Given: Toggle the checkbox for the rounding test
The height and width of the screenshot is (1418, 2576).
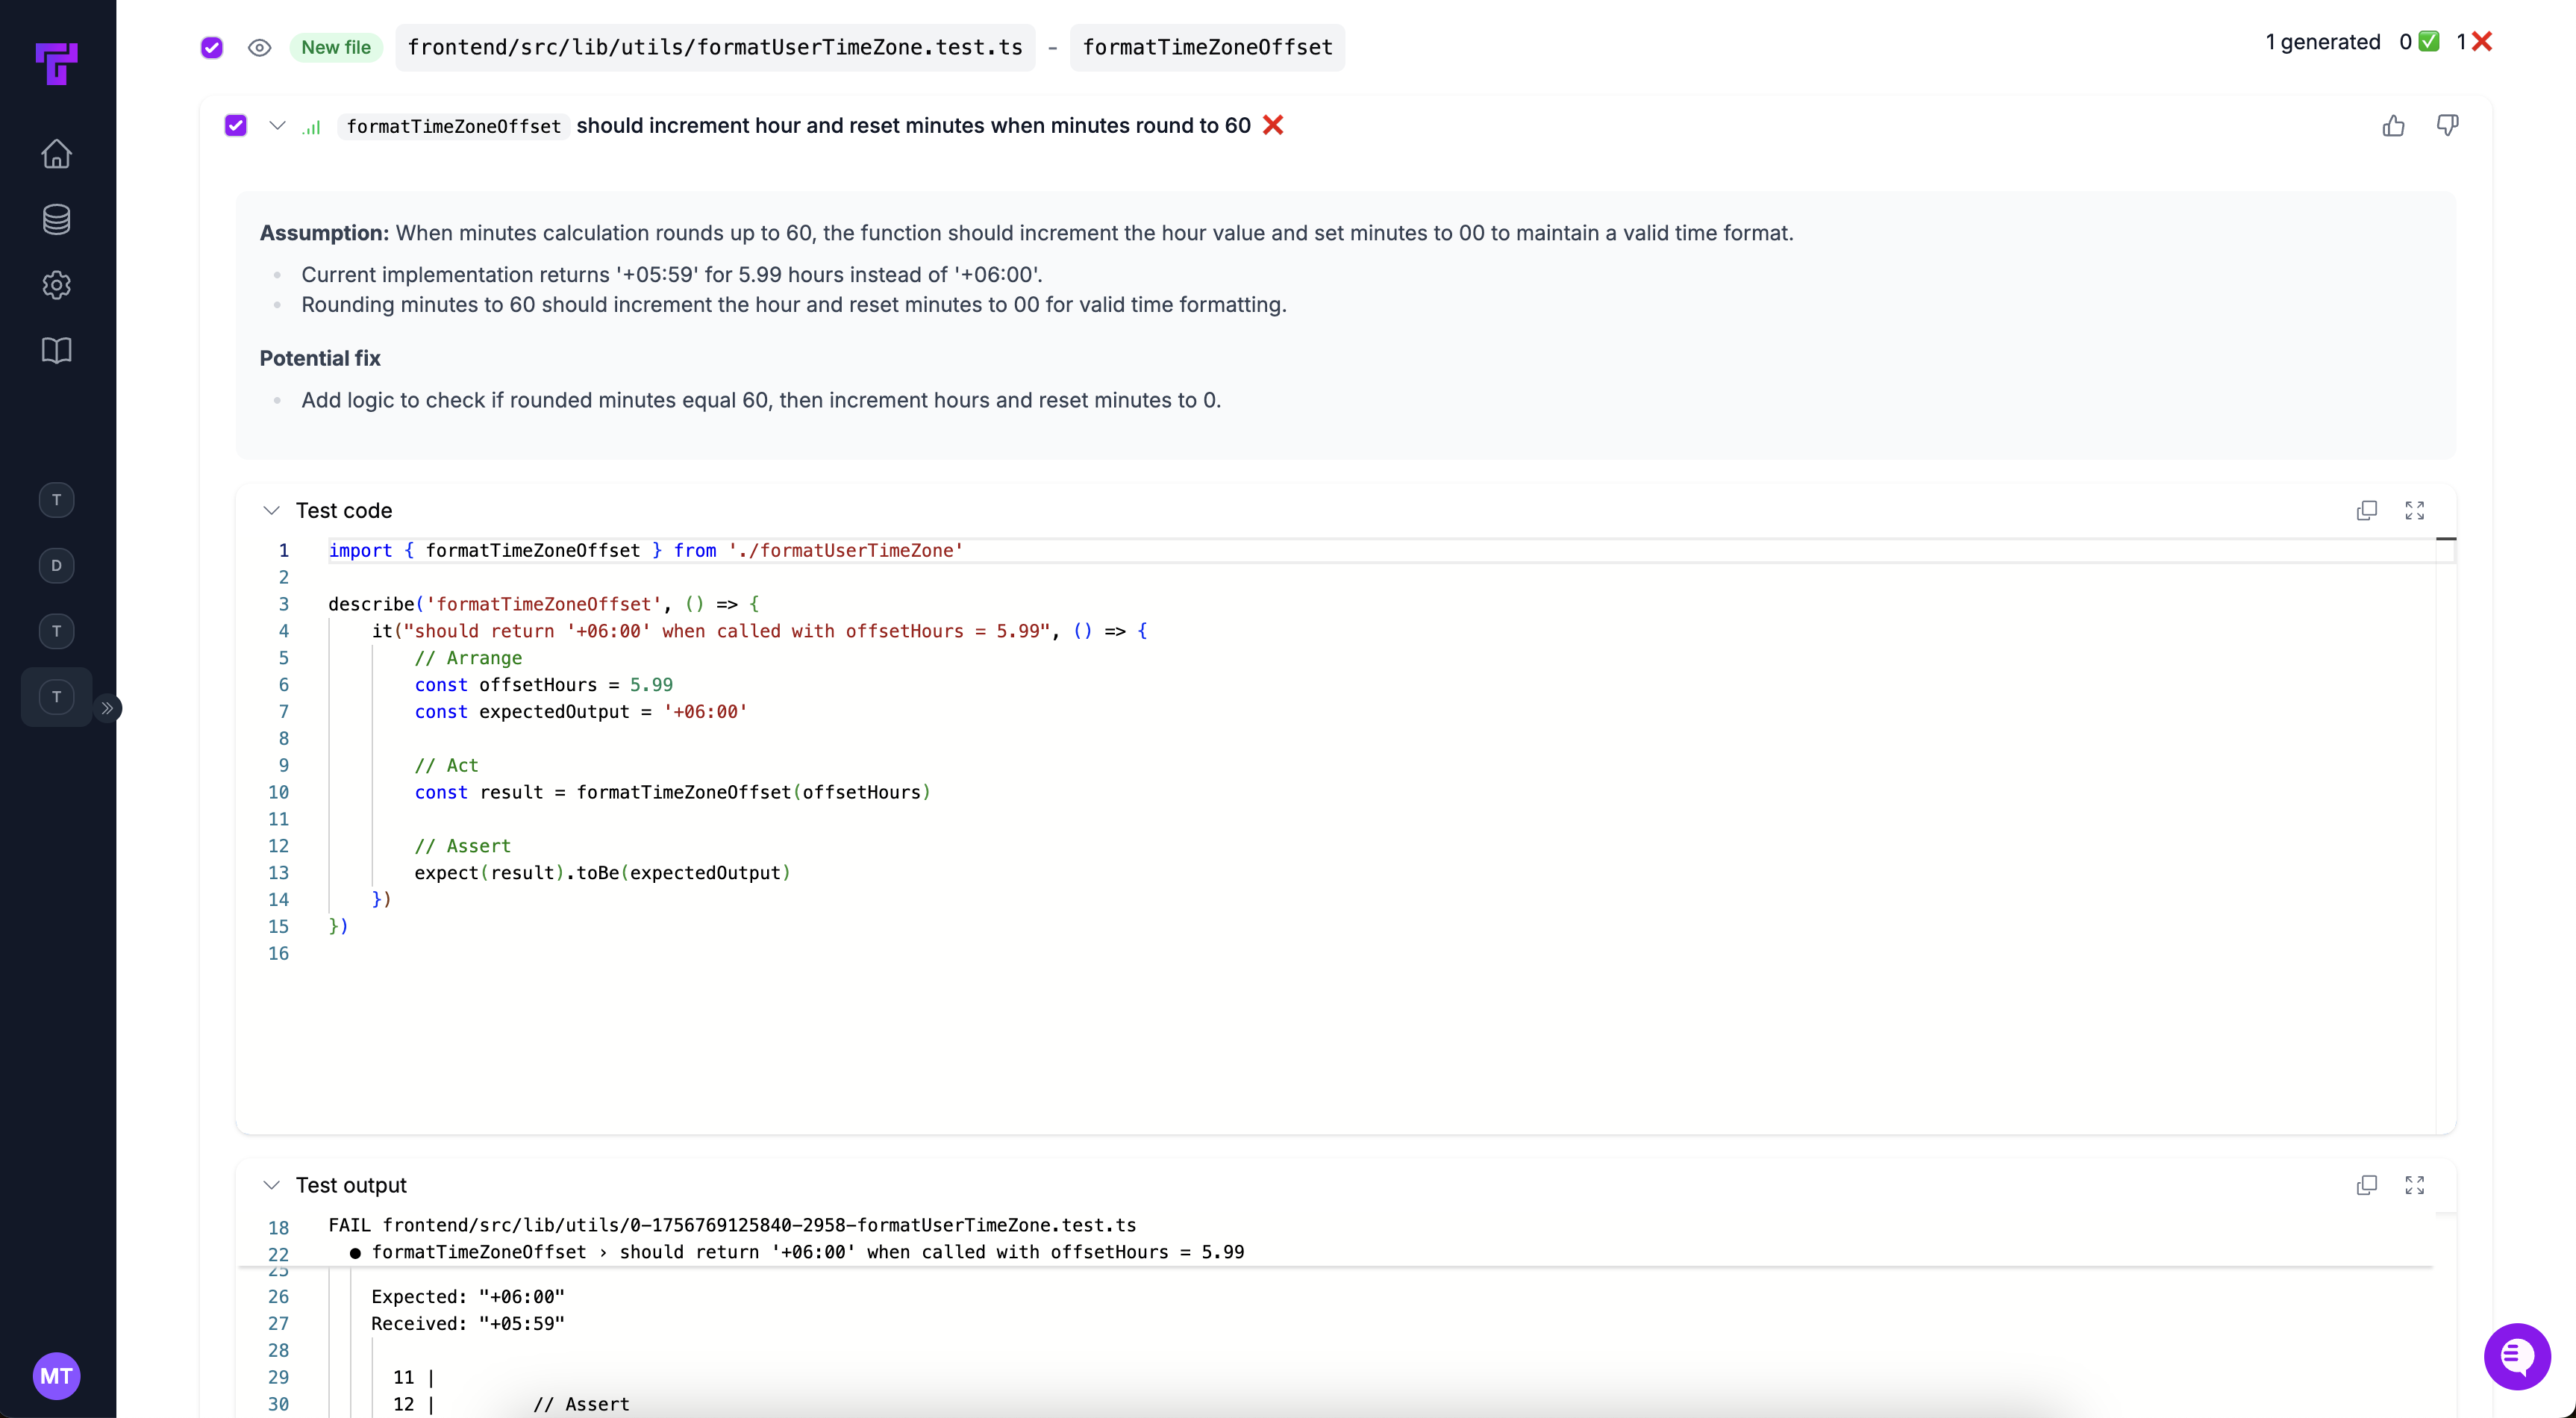Looking at the screenshot, I should (235, 125).
